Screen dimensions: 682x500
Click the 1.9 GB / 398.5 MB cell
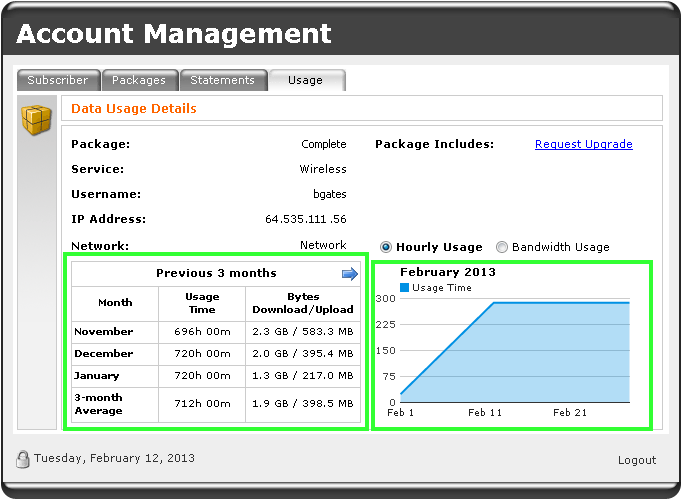tap(303, 404)
